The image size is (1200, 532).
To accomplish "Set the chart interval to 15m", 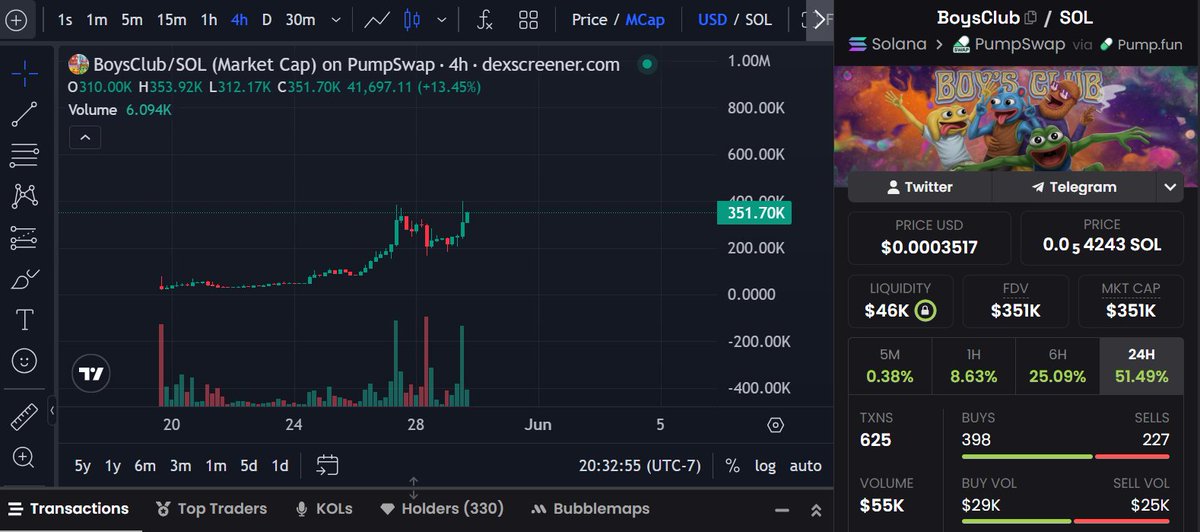I will click(171, 19).
